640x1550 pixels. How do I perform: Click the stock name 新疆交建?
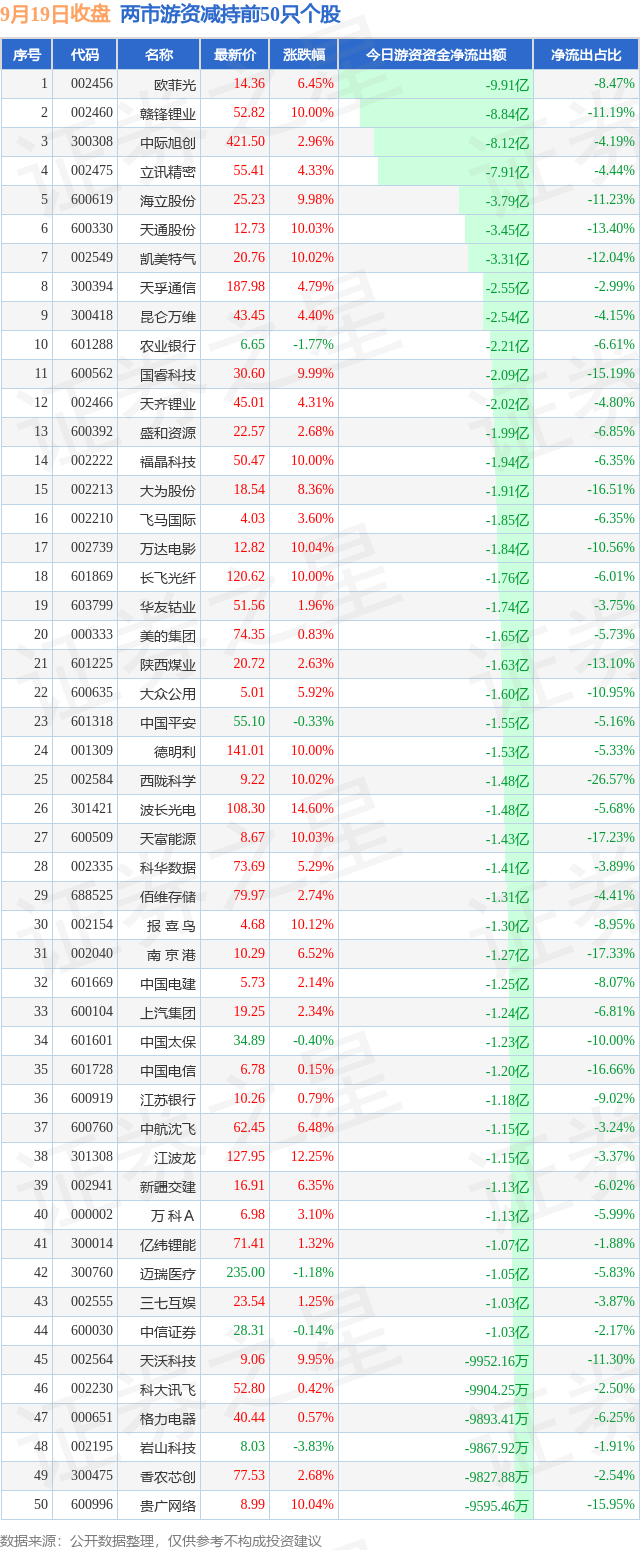168,1186
